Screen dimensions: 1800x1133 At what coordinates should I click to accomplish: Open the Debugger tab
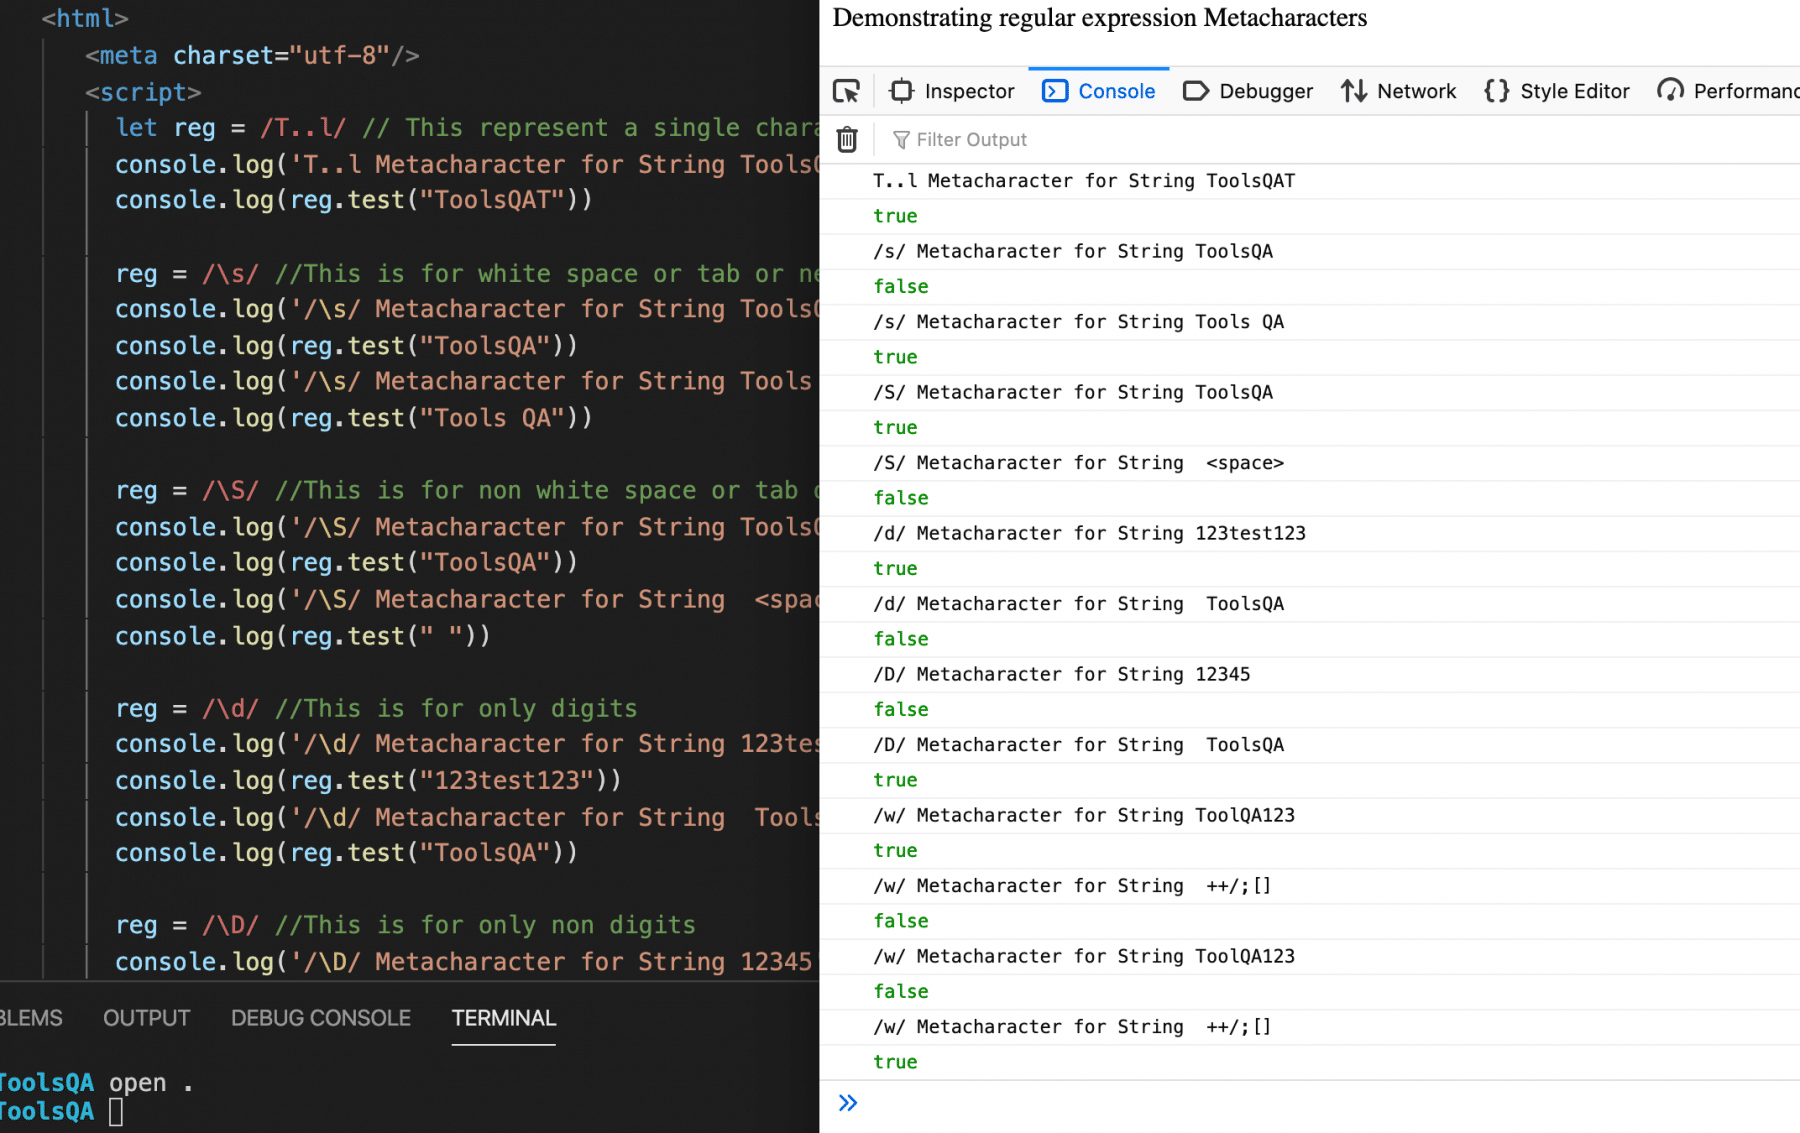point(1248,91)
